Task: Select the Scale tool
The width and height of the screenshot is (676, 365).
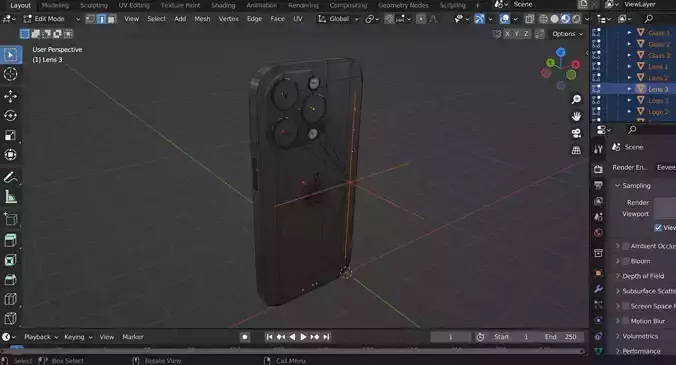Action: [11, 135]
